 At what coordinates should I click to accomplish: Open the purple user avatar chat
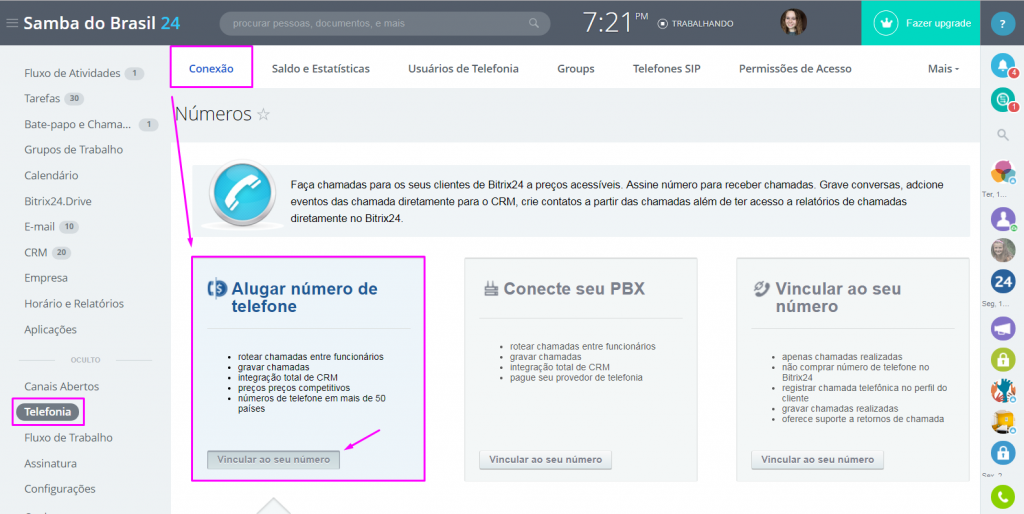1002,219
